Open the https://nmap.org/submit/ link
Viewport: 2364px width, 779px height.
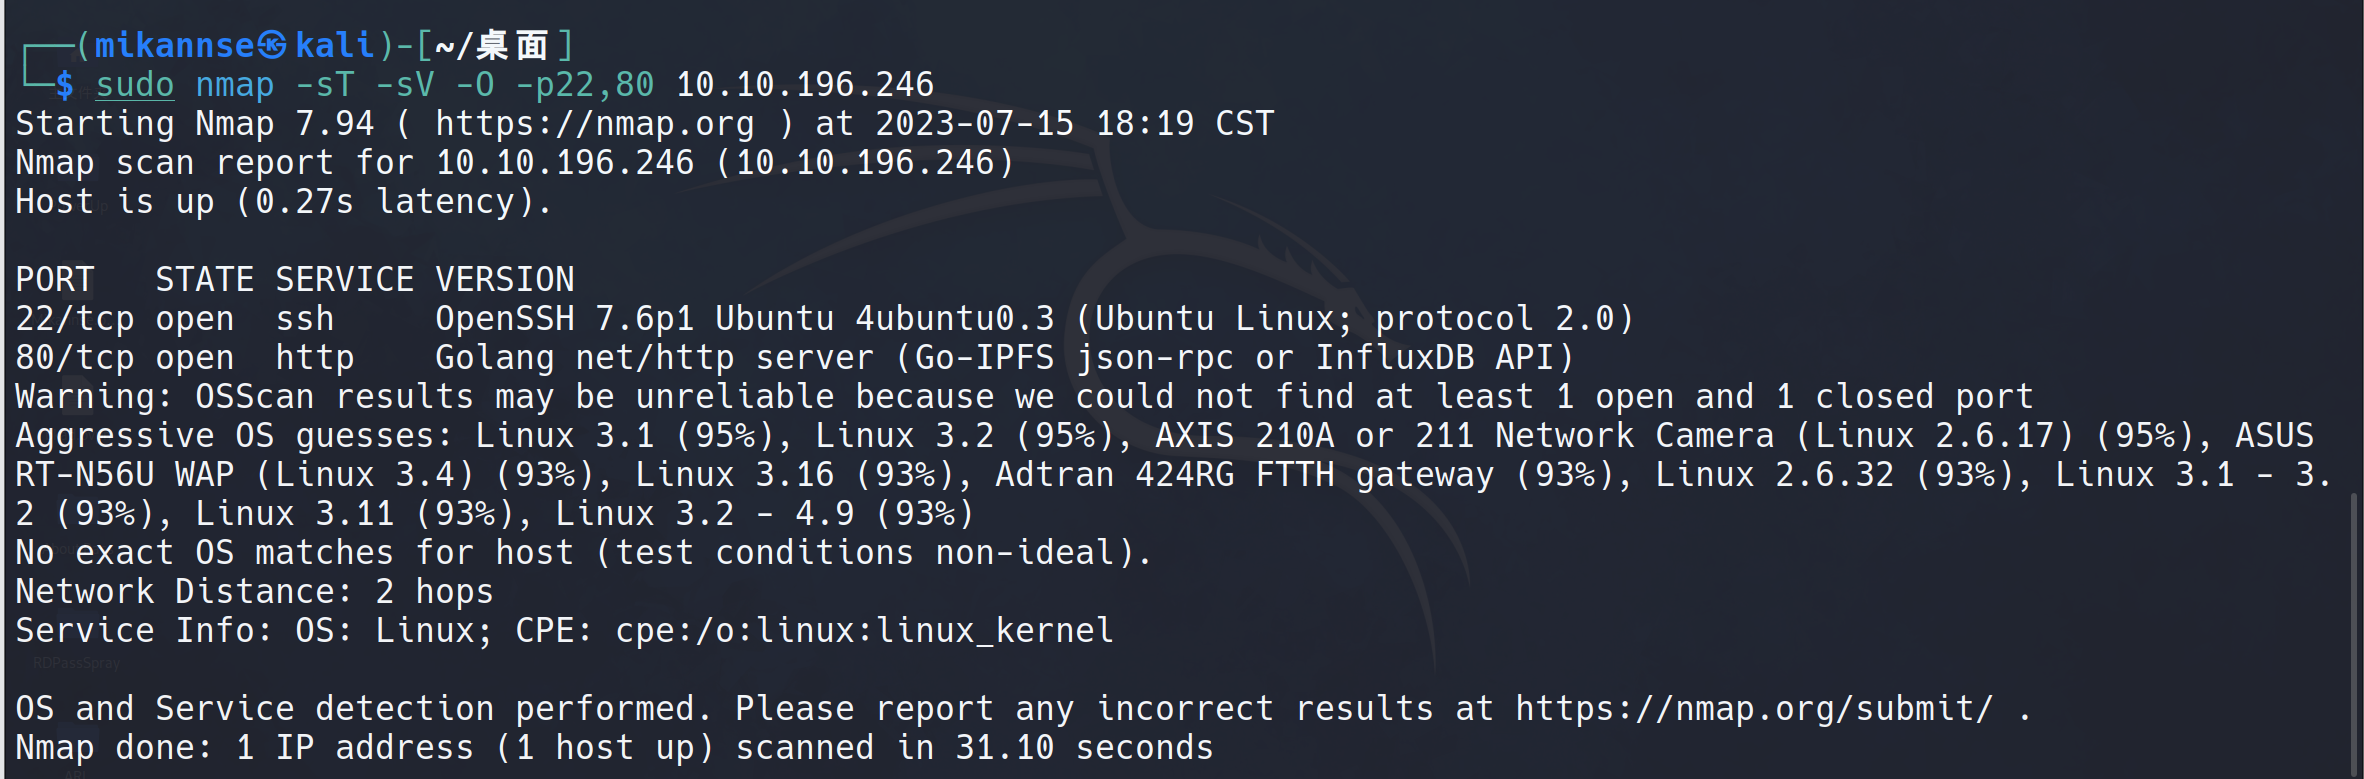[1754, 709]
